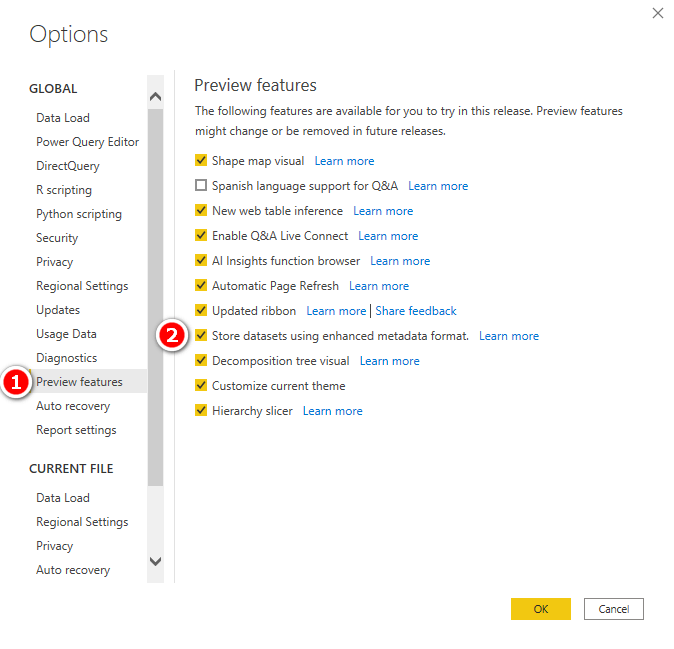Image resolution: width=674 pixels, height=649 pixels.
Task: Close the Options dialog with the X
Action: point(657,13)
